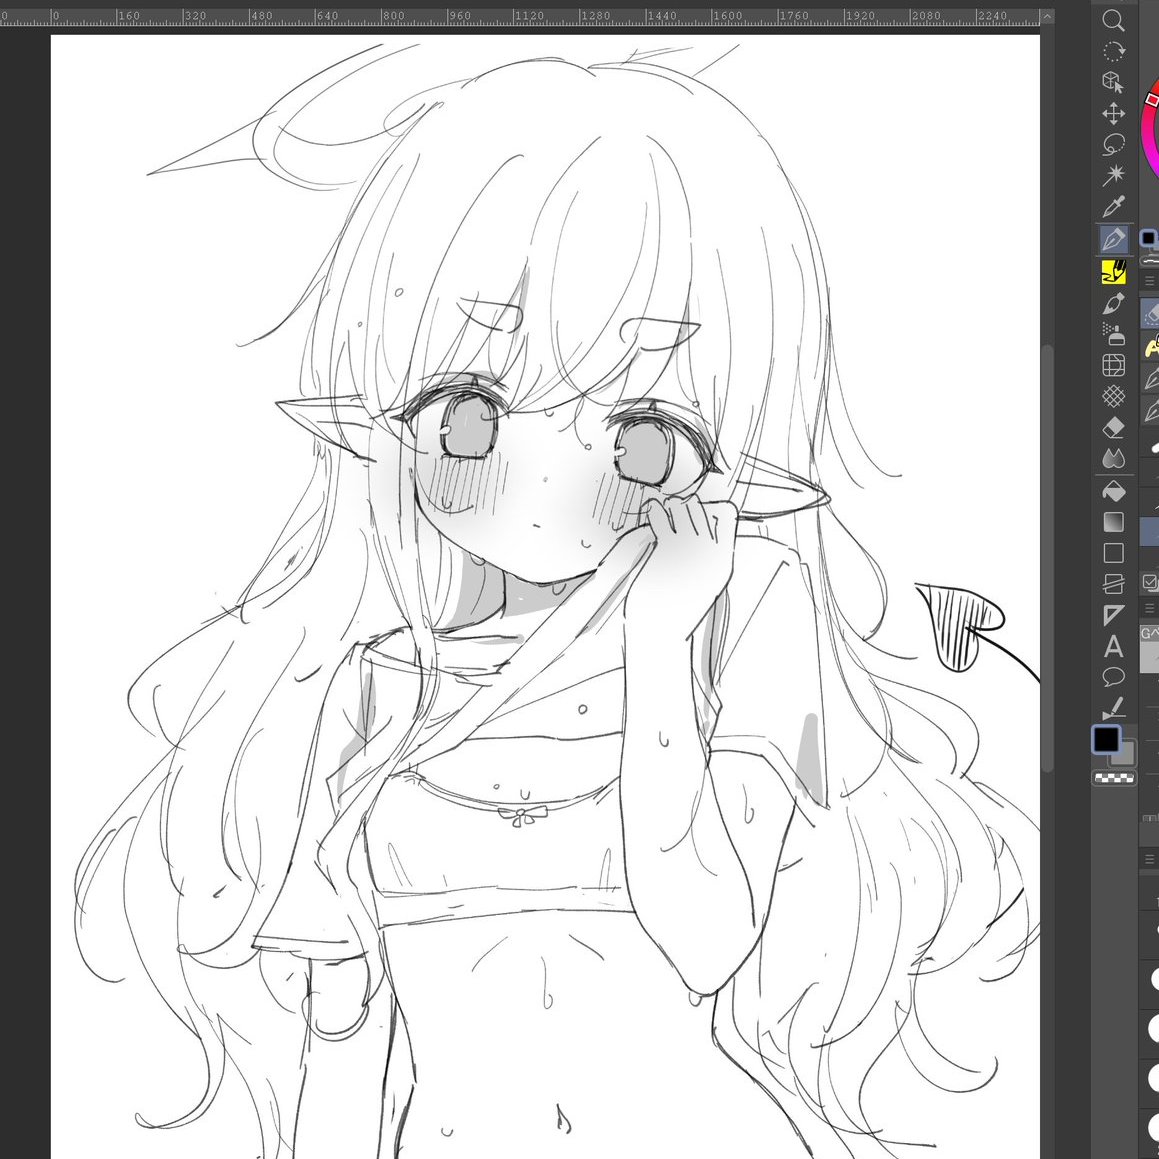1159x1159 pixels.
Task: Select the yellow Pencil tool icon
Action: click(x=1113, y=272)
